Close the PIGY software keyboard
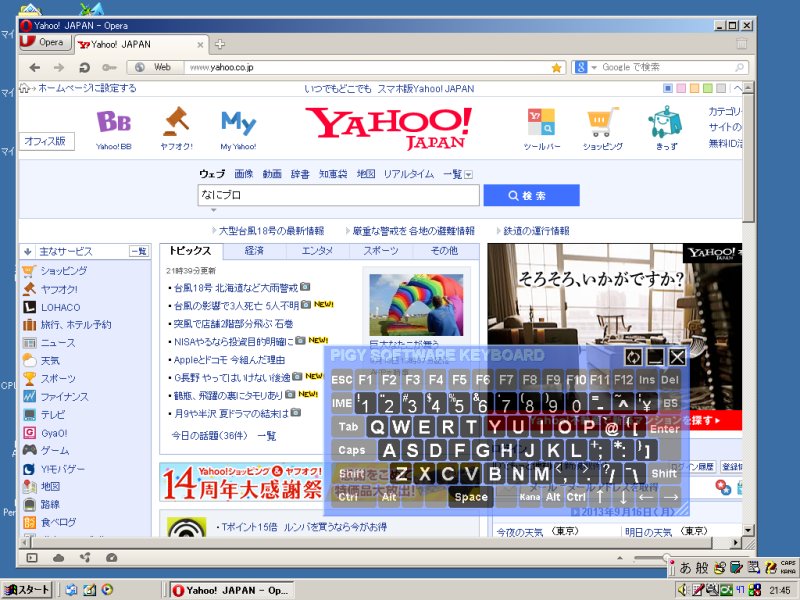This screenshot has height=600, width=800. tap(678, 357)
